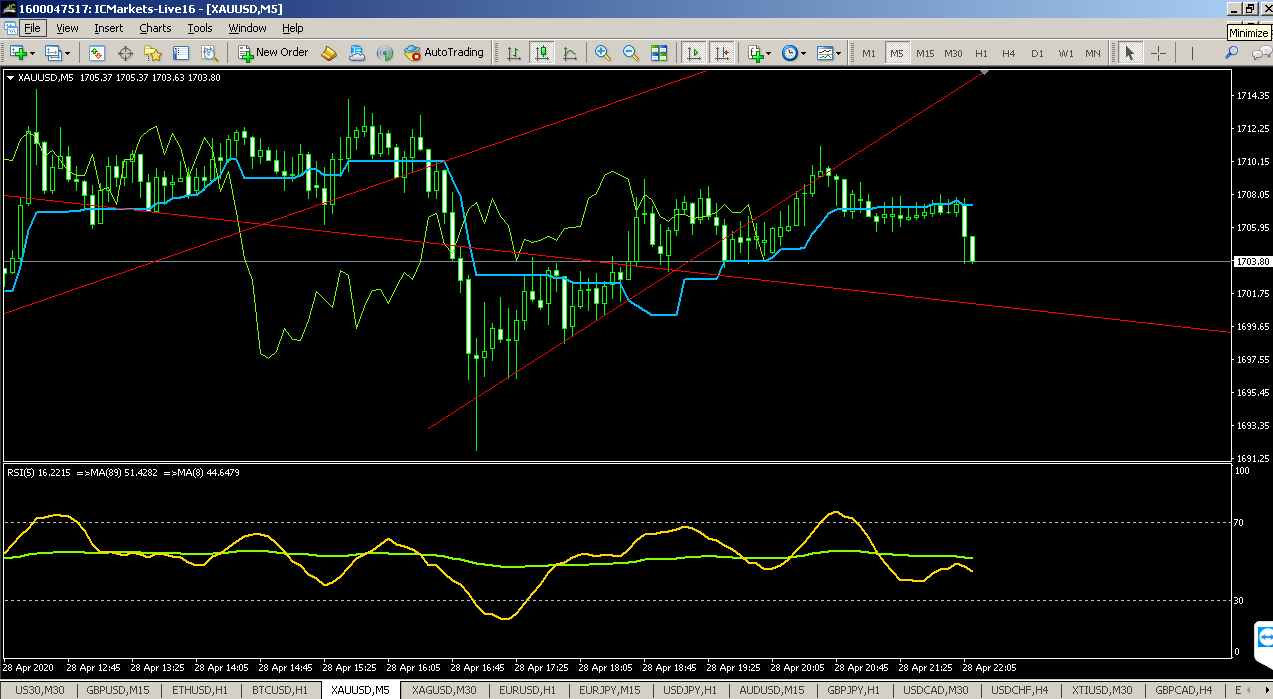Screen dimensions: 1273x699
Task: Toggle the Market Watch window
Action: [x=98, y=53]
